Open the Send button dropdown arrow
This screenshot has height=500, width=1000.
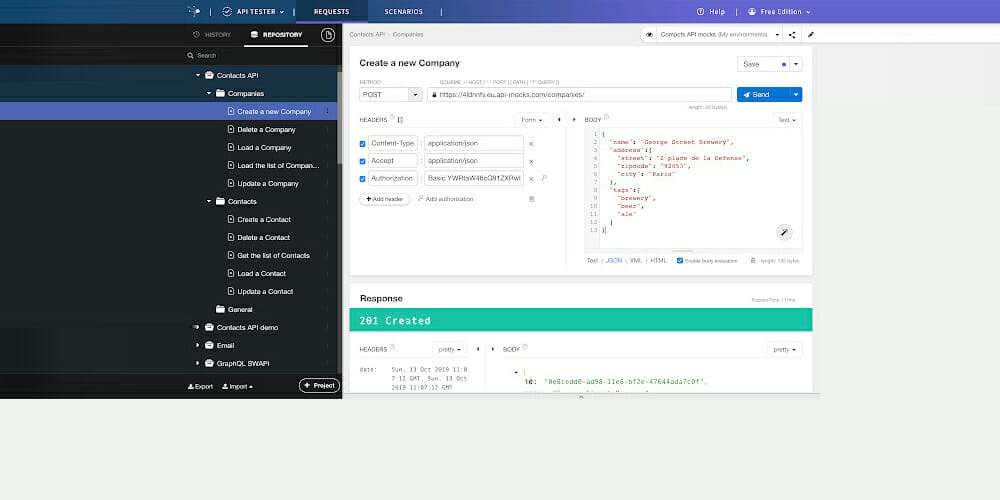tap(796, 94)
